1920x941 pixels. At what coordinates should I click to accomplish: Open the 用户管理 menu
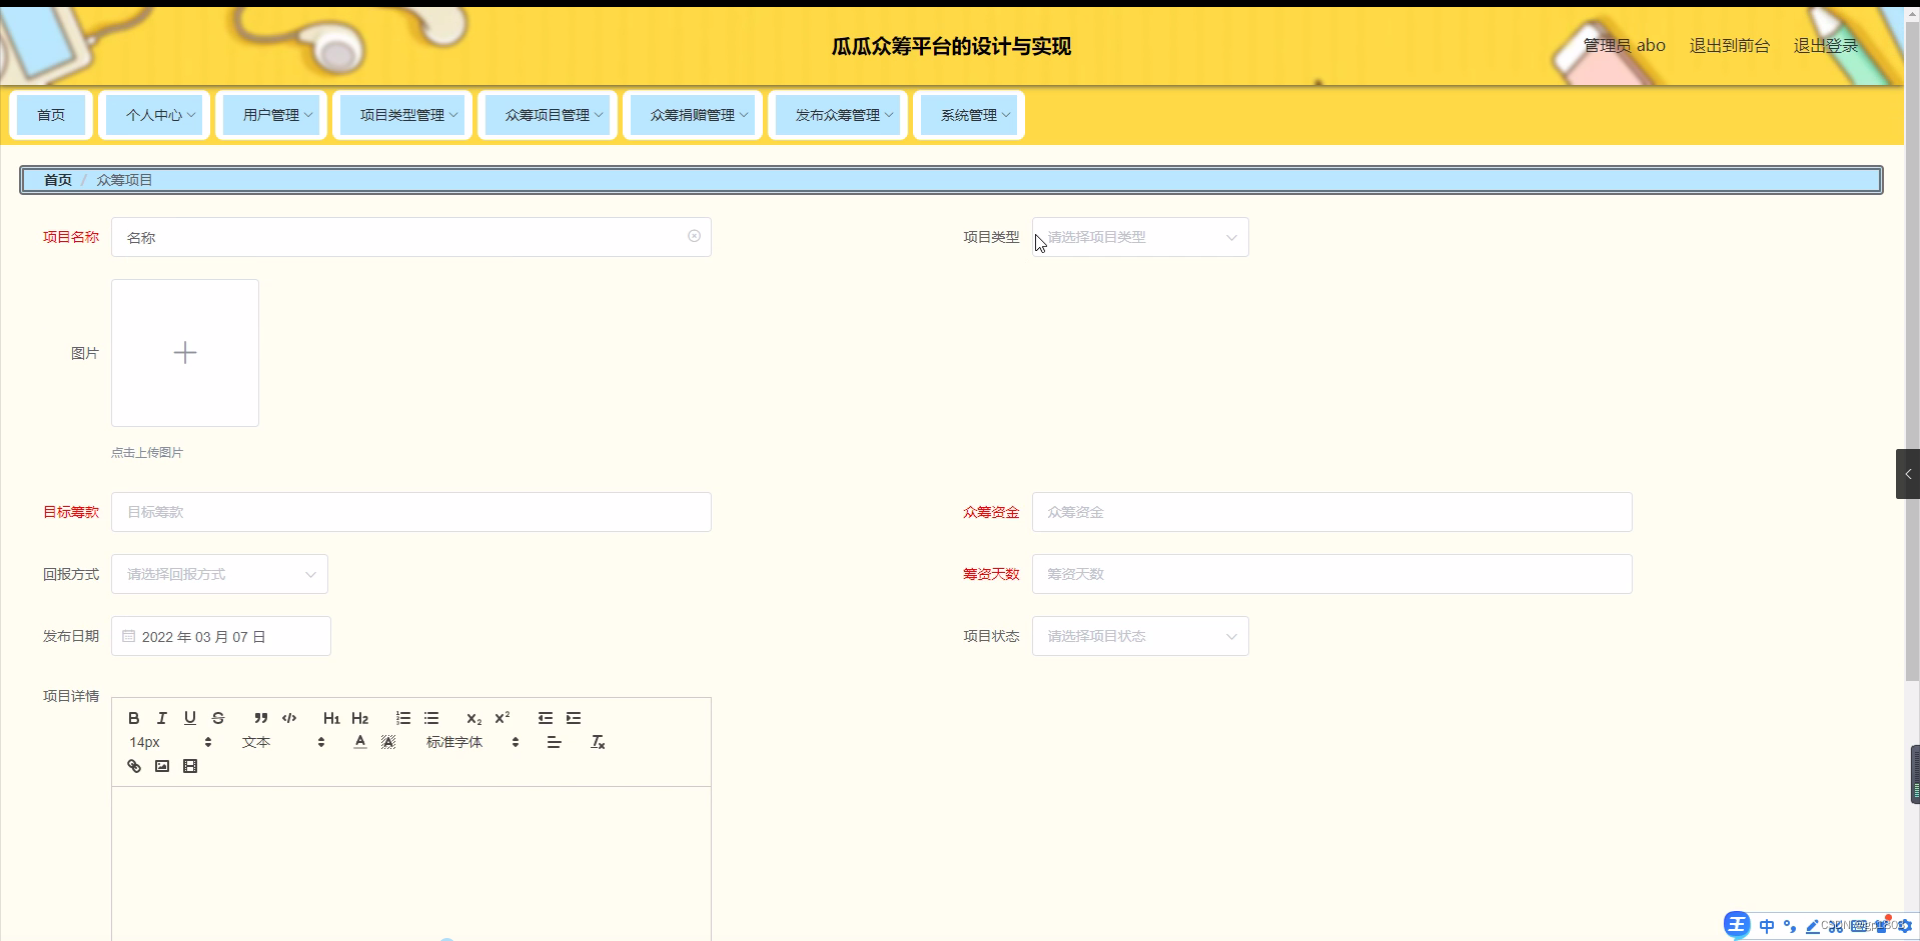click(271, 114)
